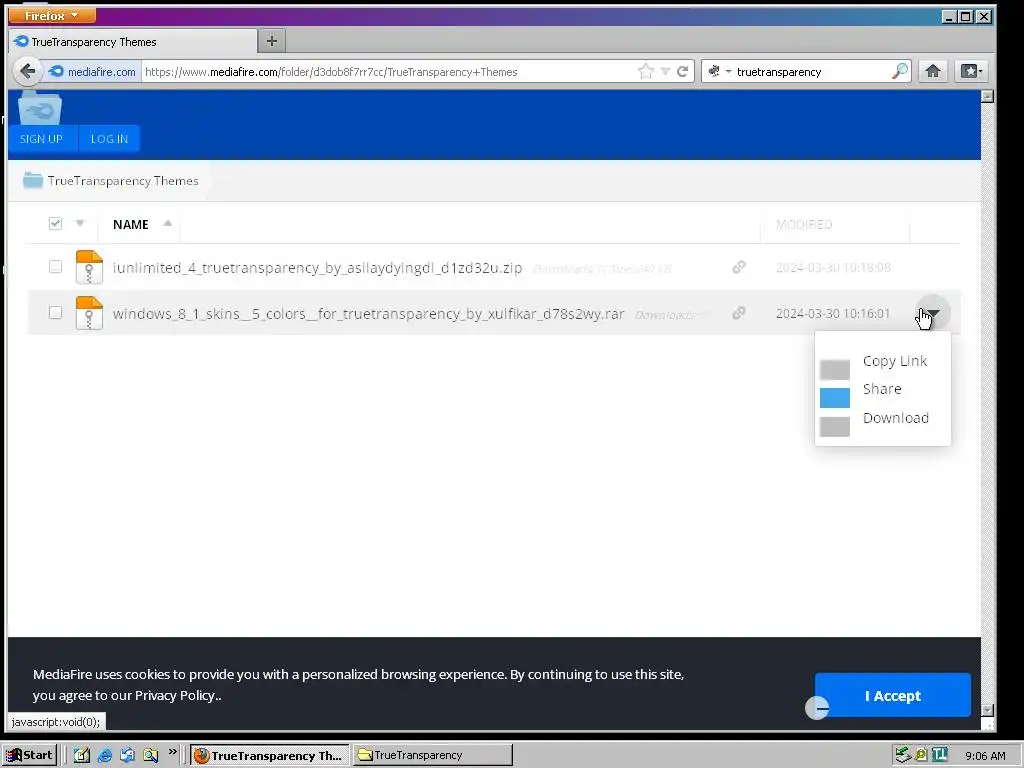Click the MediaFire folder logo
This screenshot has width=1024, height=768.
pos(40,108)
